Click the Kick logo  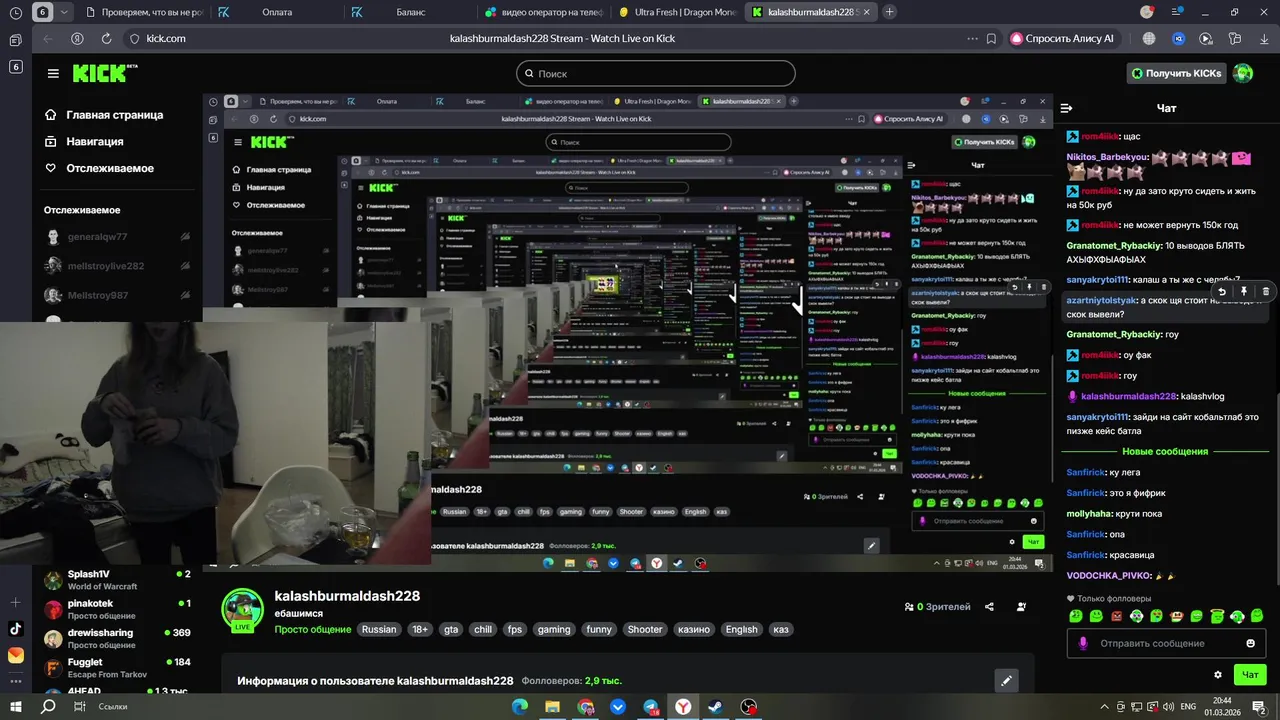(104, 73)
